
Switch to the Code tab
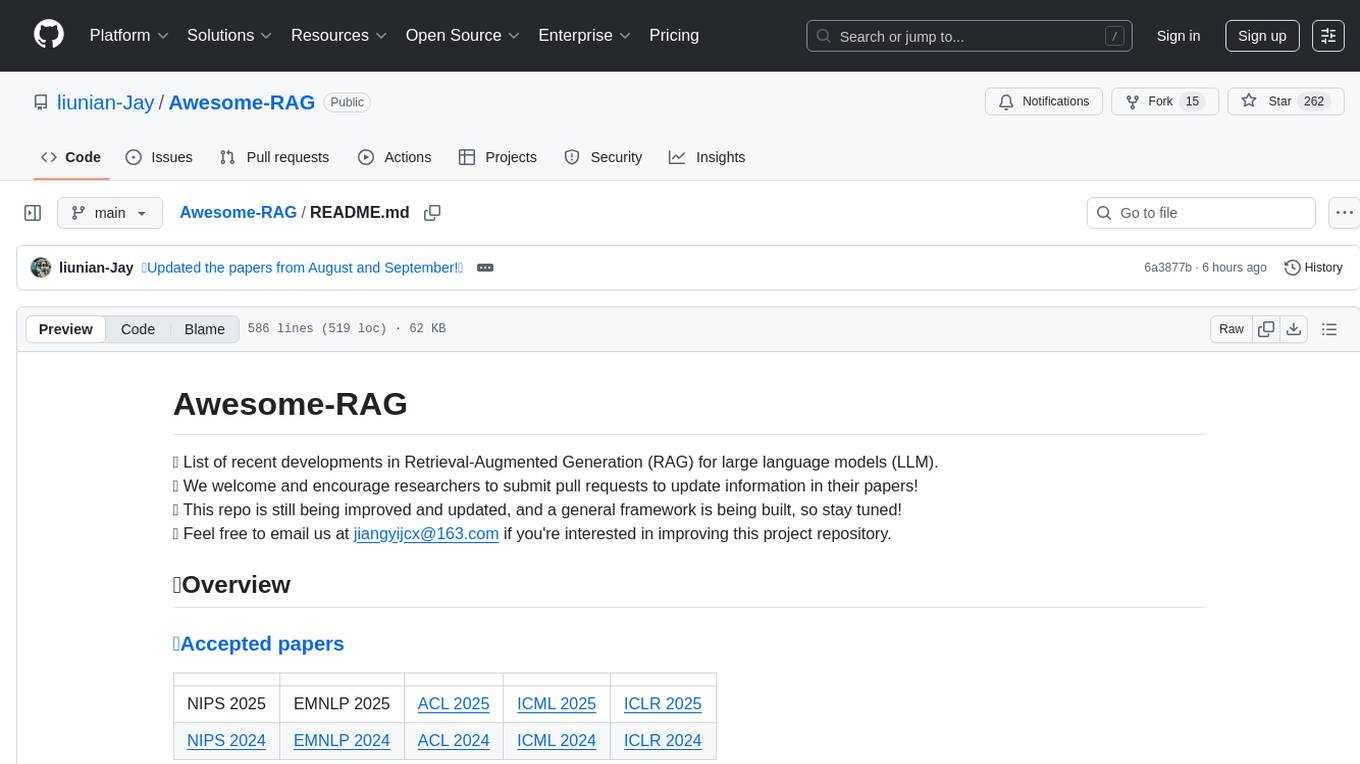(x=71, y=157)
